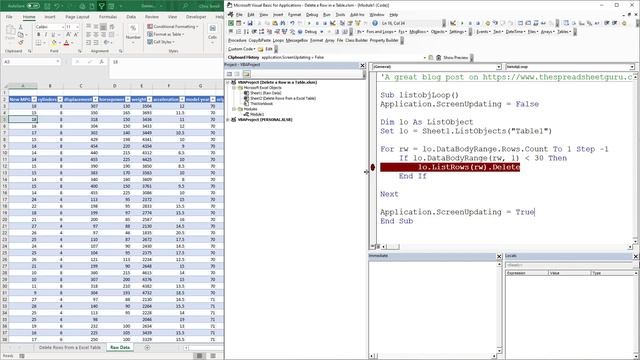Open the Excel Page Layout tab

pos(77,17)
